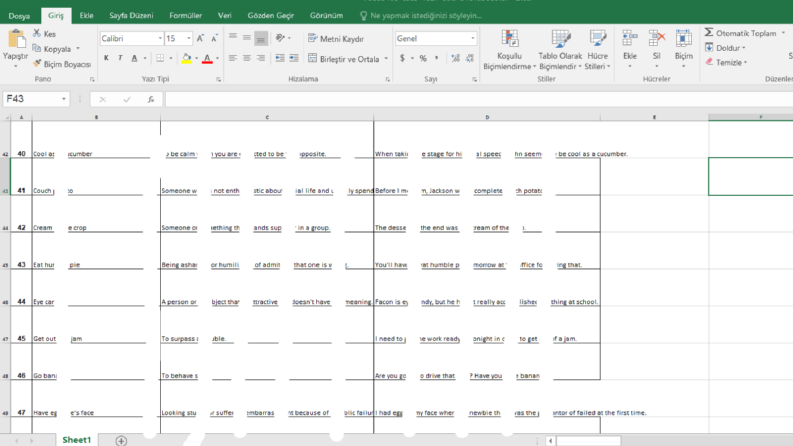Toggle bold K formatting

click(106, 58)
